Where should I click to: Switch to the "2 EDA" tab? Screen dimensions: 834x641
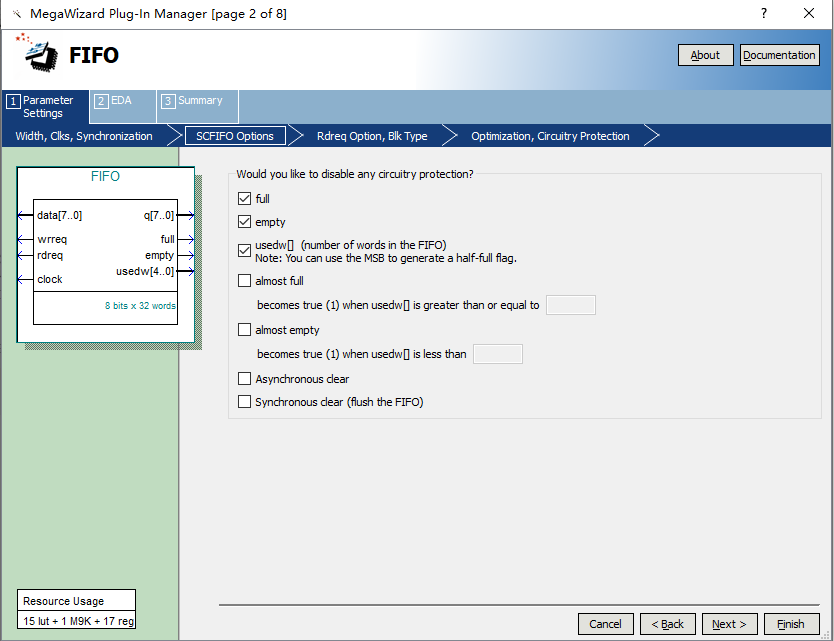pos(121,105)
